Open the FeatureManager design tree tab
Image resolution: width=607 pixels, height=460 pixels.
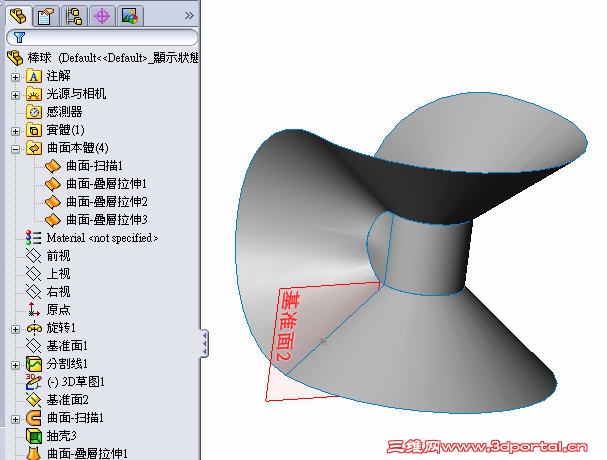tap(18, 16)
